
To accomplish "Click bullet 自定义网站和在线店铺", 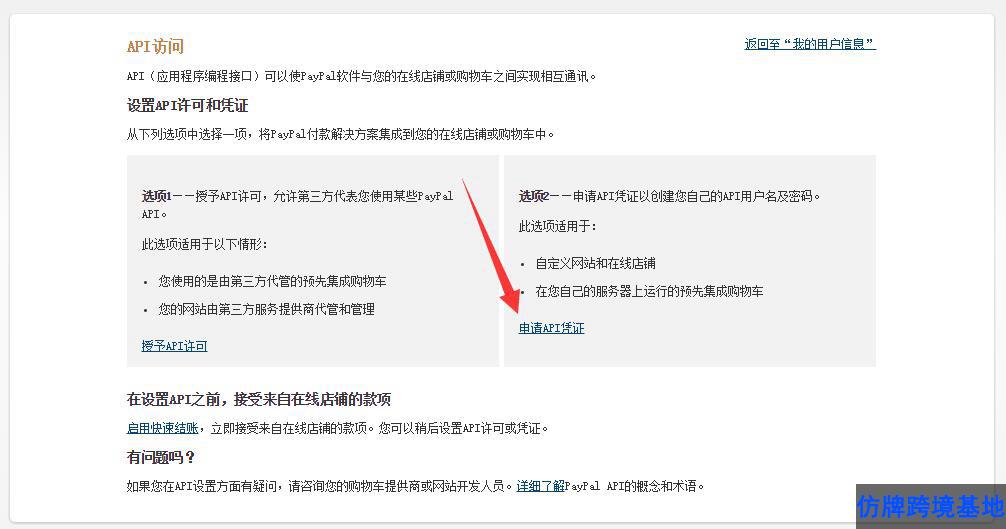I will (595, 263).
